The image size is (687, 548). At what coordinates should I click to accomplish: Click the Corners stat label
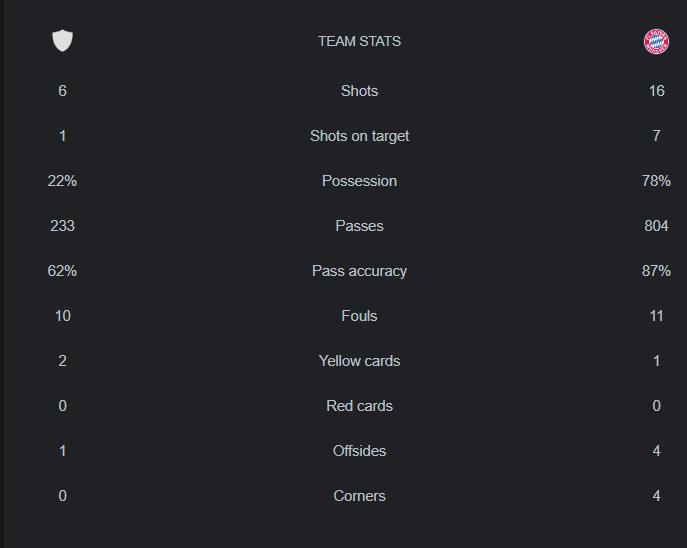click(x=359, y=496)
